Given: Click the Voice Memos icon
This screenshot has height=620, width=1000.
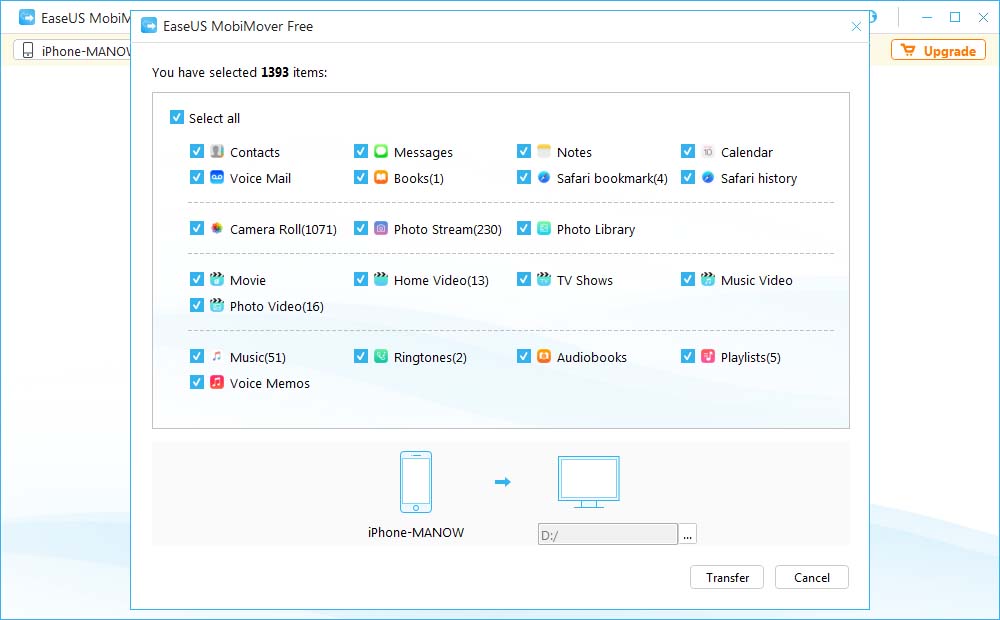Looking at the screenshot, I should [x=216, y=383].
